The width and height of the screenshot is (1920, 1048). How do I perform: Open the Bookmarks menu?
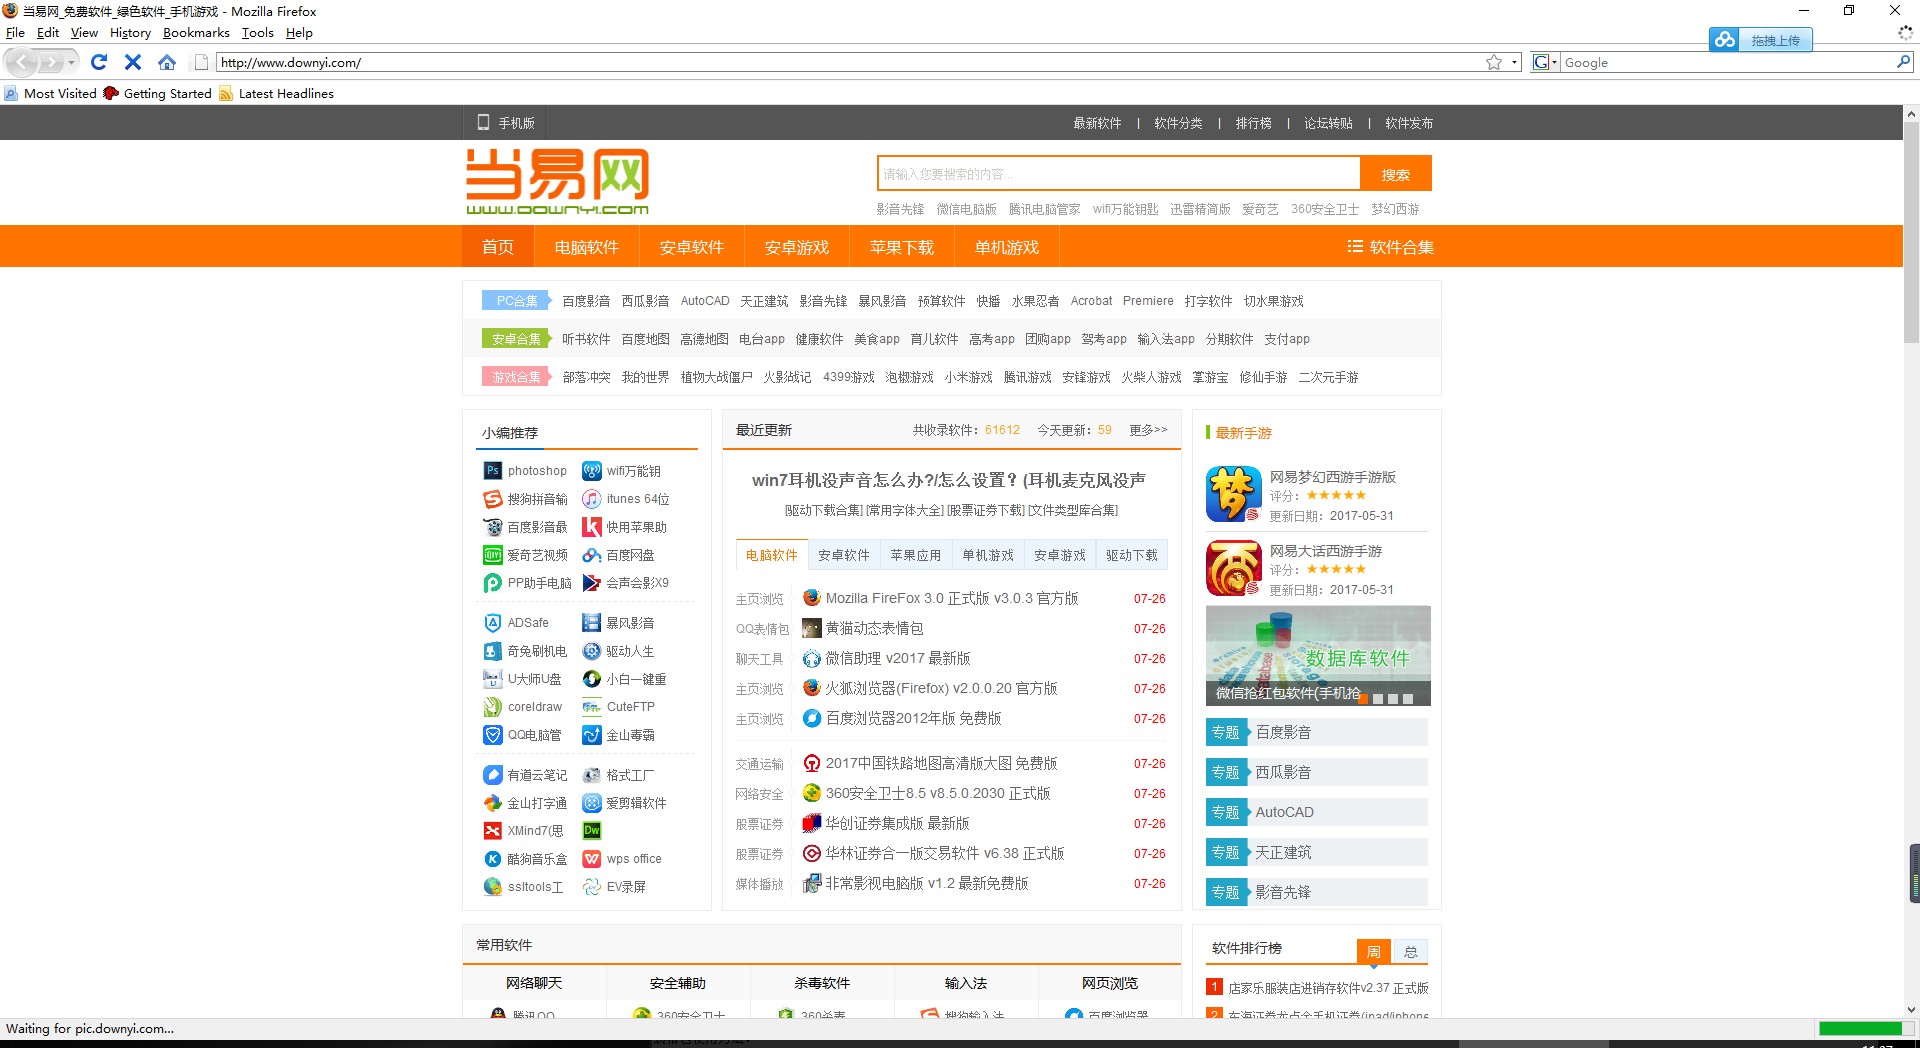[196, 33]
